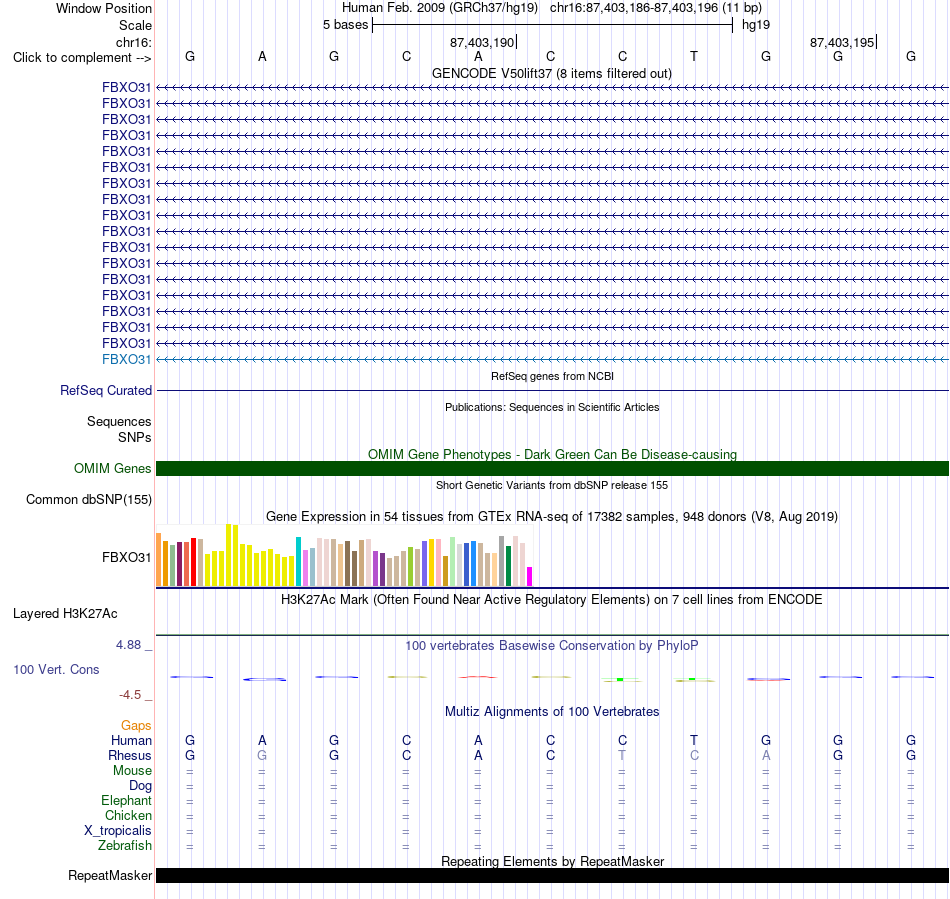The width and height of the screenshot is (950, 899).
Task: Click the T base in the top sequence row
Action: pyautogui.click(x=694, y=56)
